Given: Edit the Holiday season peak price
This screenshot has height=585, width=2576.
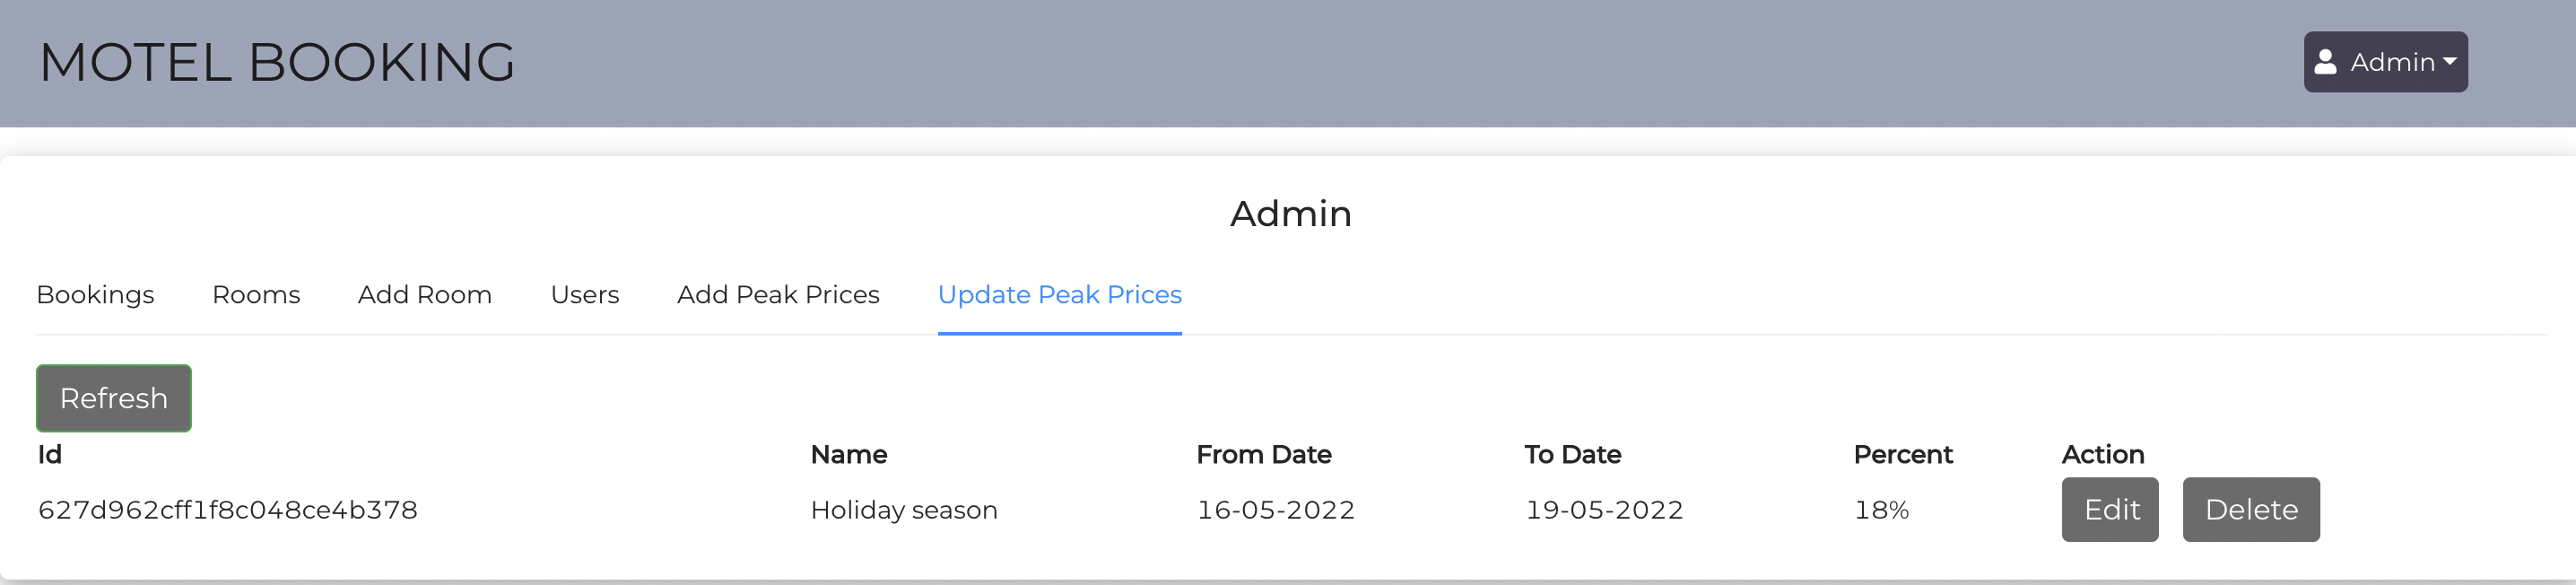Looking at the screenshot, I should click(x=2109, y=510).
